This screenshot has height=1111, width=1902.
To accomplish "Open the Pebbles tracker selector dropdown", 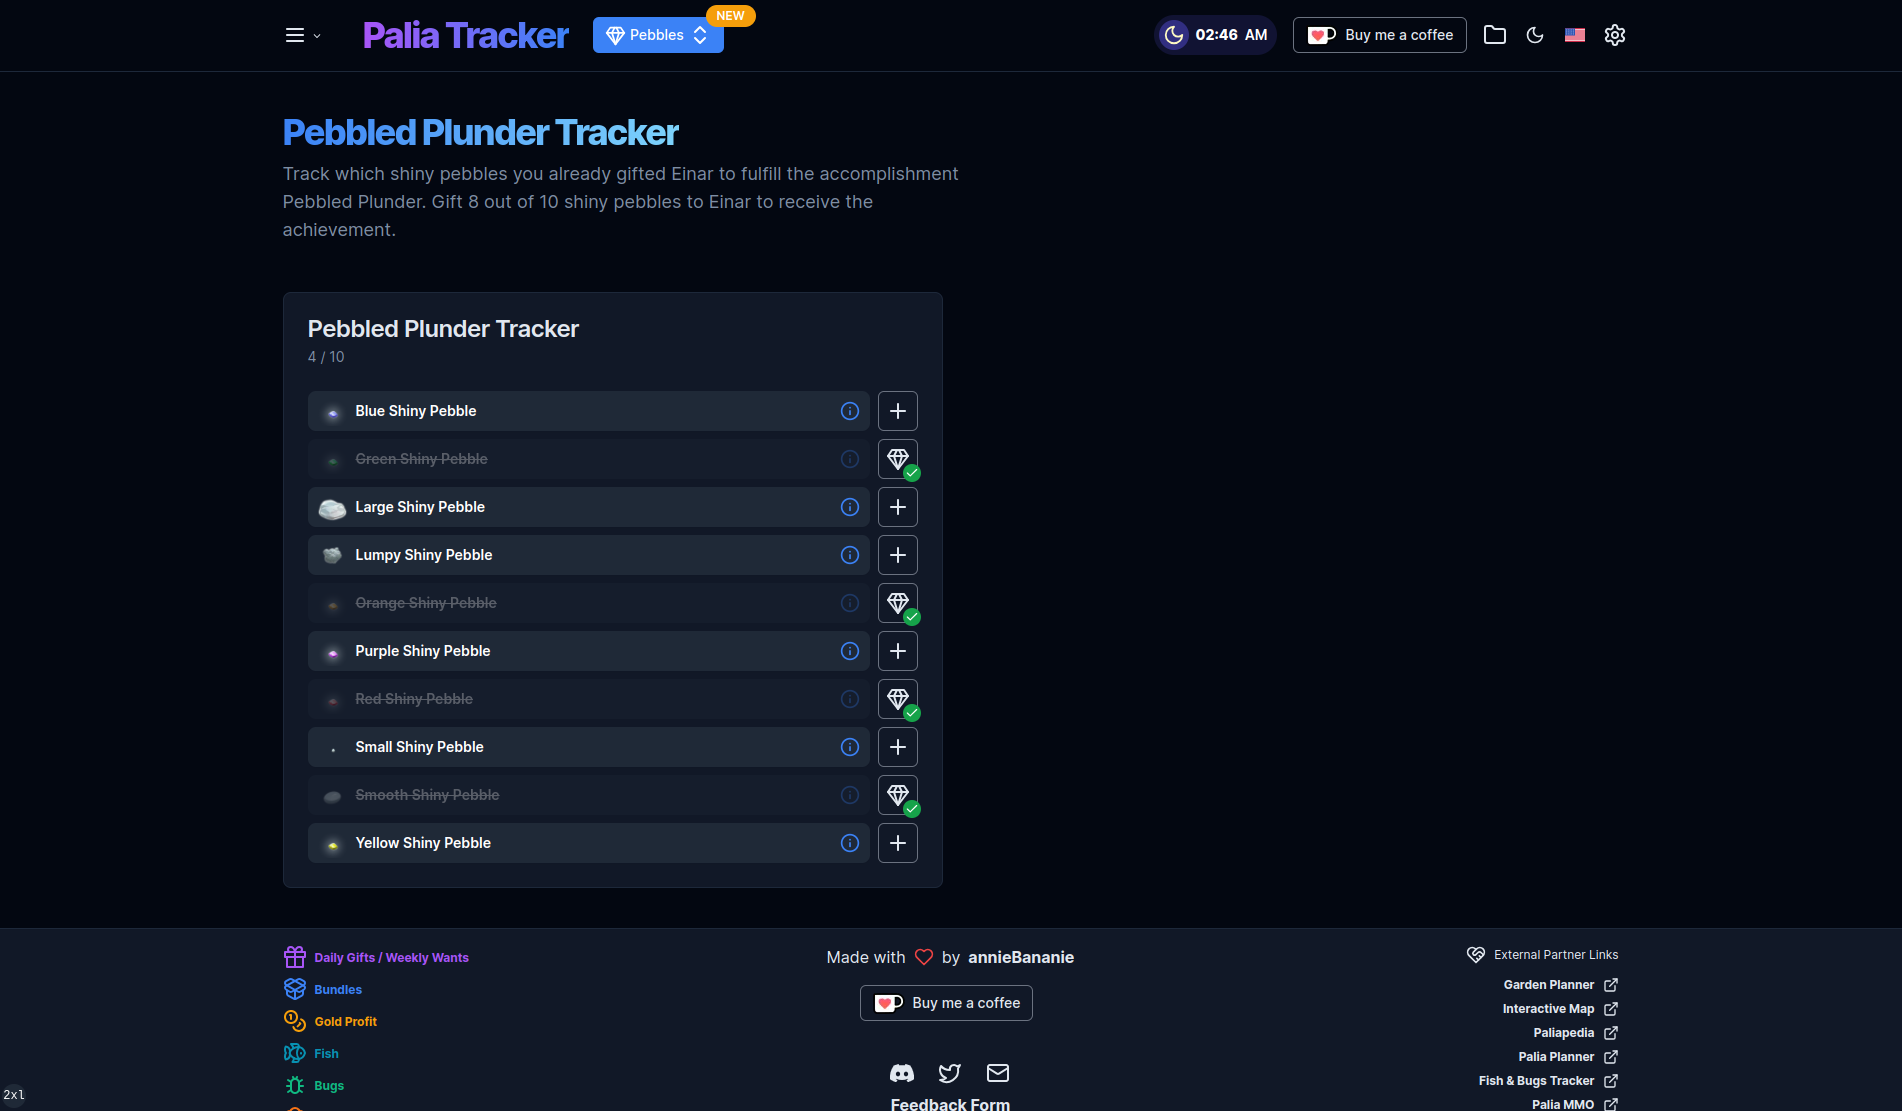I will coord(657,35).
